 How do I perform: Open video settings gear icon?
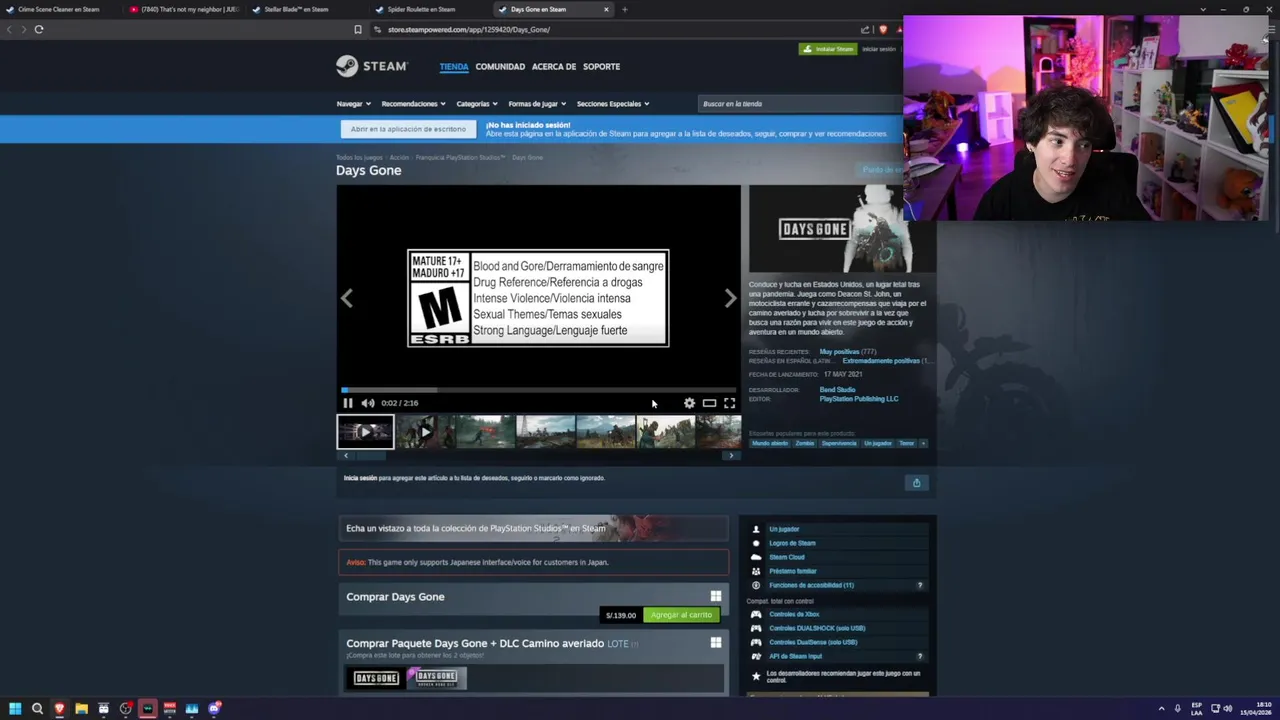[x=689, y=403]
